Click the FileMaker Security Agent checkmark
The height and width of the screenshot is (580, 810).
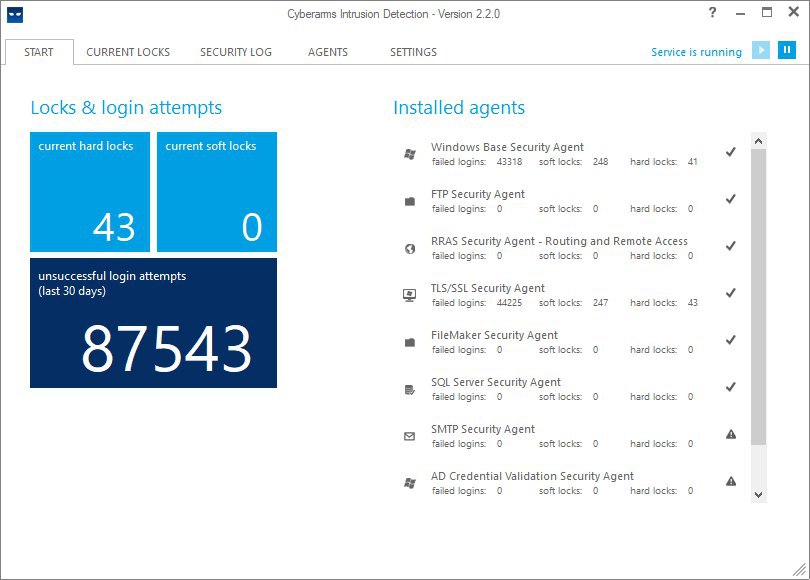click(730, 340)
